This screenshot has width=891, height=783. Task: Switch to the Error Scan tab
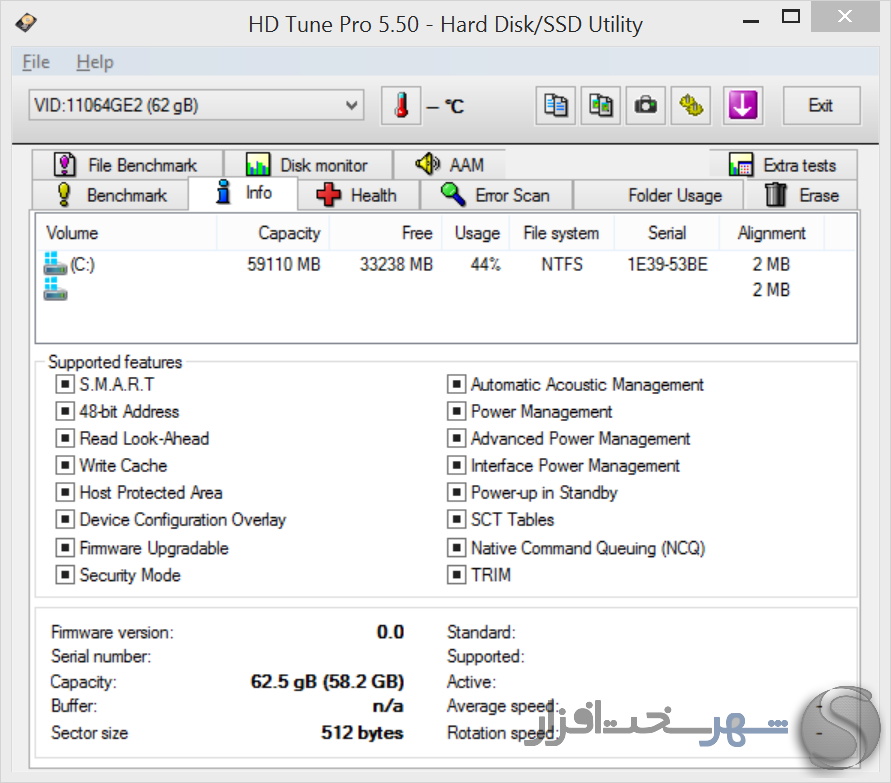[x=496, y=195]
